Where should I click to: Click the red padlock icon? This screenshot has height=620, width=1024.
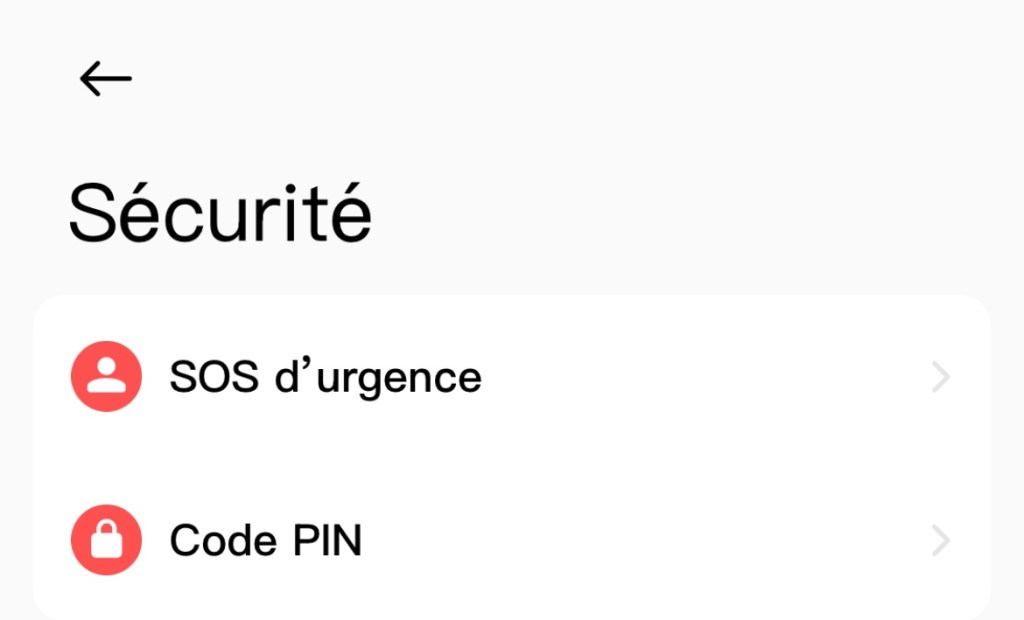point(106,541)
